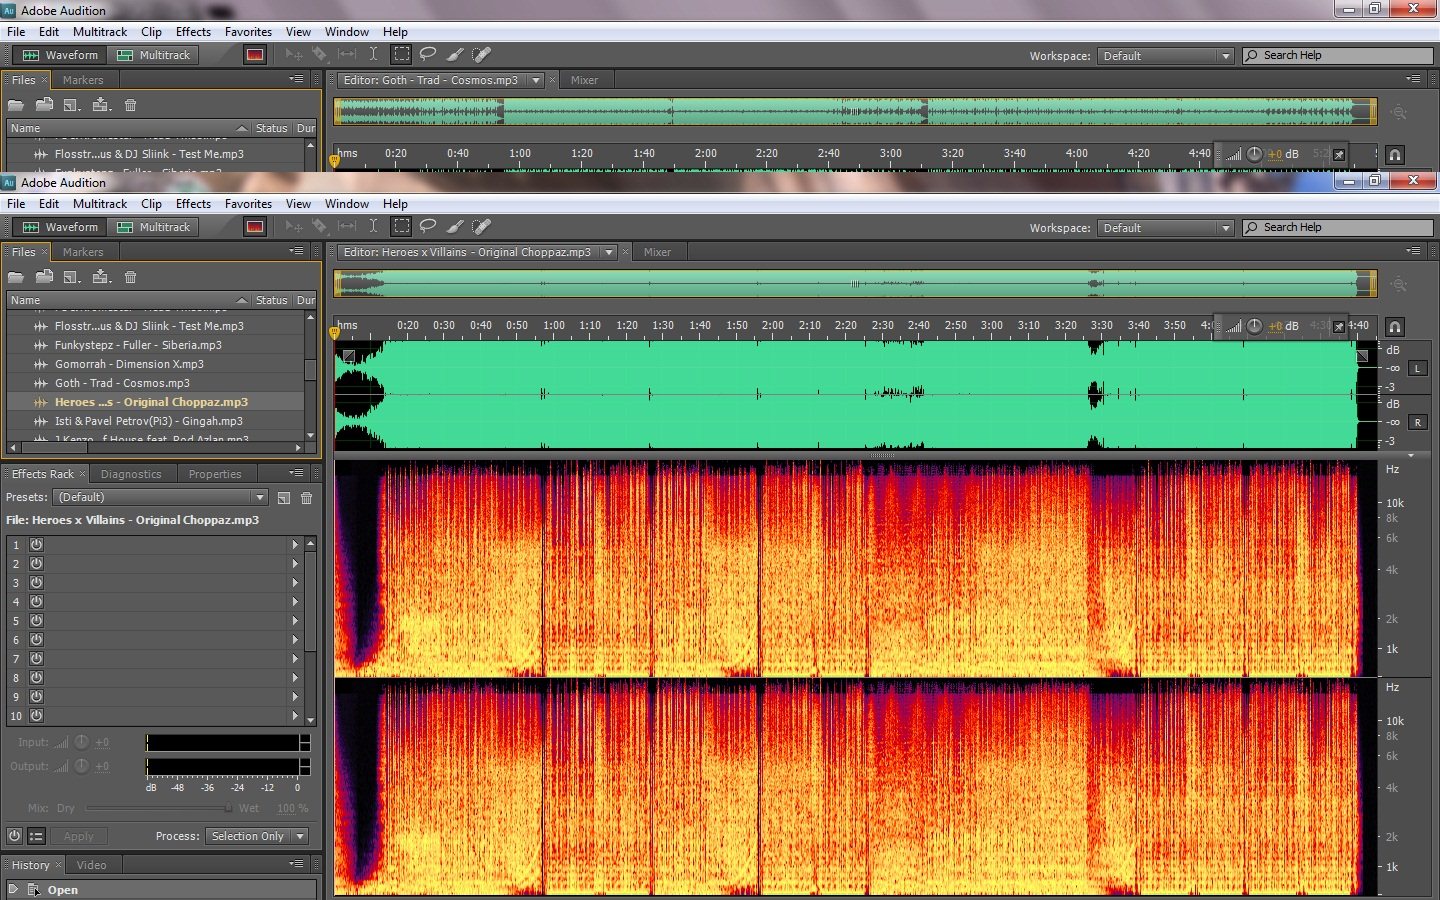Open Workspace dropdown in front window
Viewport: 1440px width, 900px height.
click(1165, 228)
